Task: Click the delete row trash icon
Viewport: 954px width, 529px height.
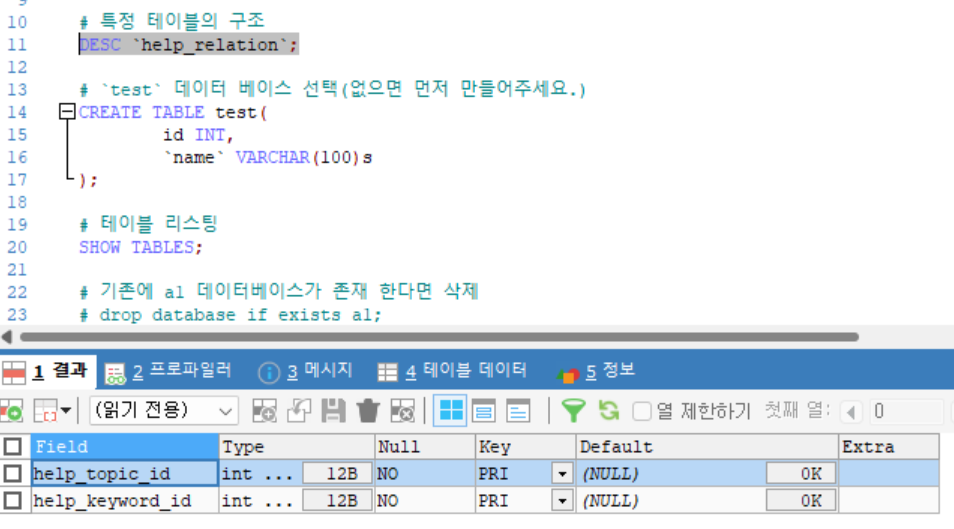Action: click(367, 411)
